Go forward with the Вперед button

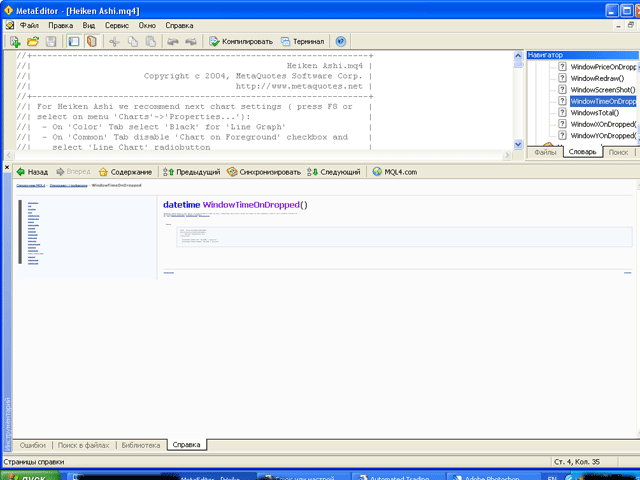pyautogui.click(x=73, y=172)
